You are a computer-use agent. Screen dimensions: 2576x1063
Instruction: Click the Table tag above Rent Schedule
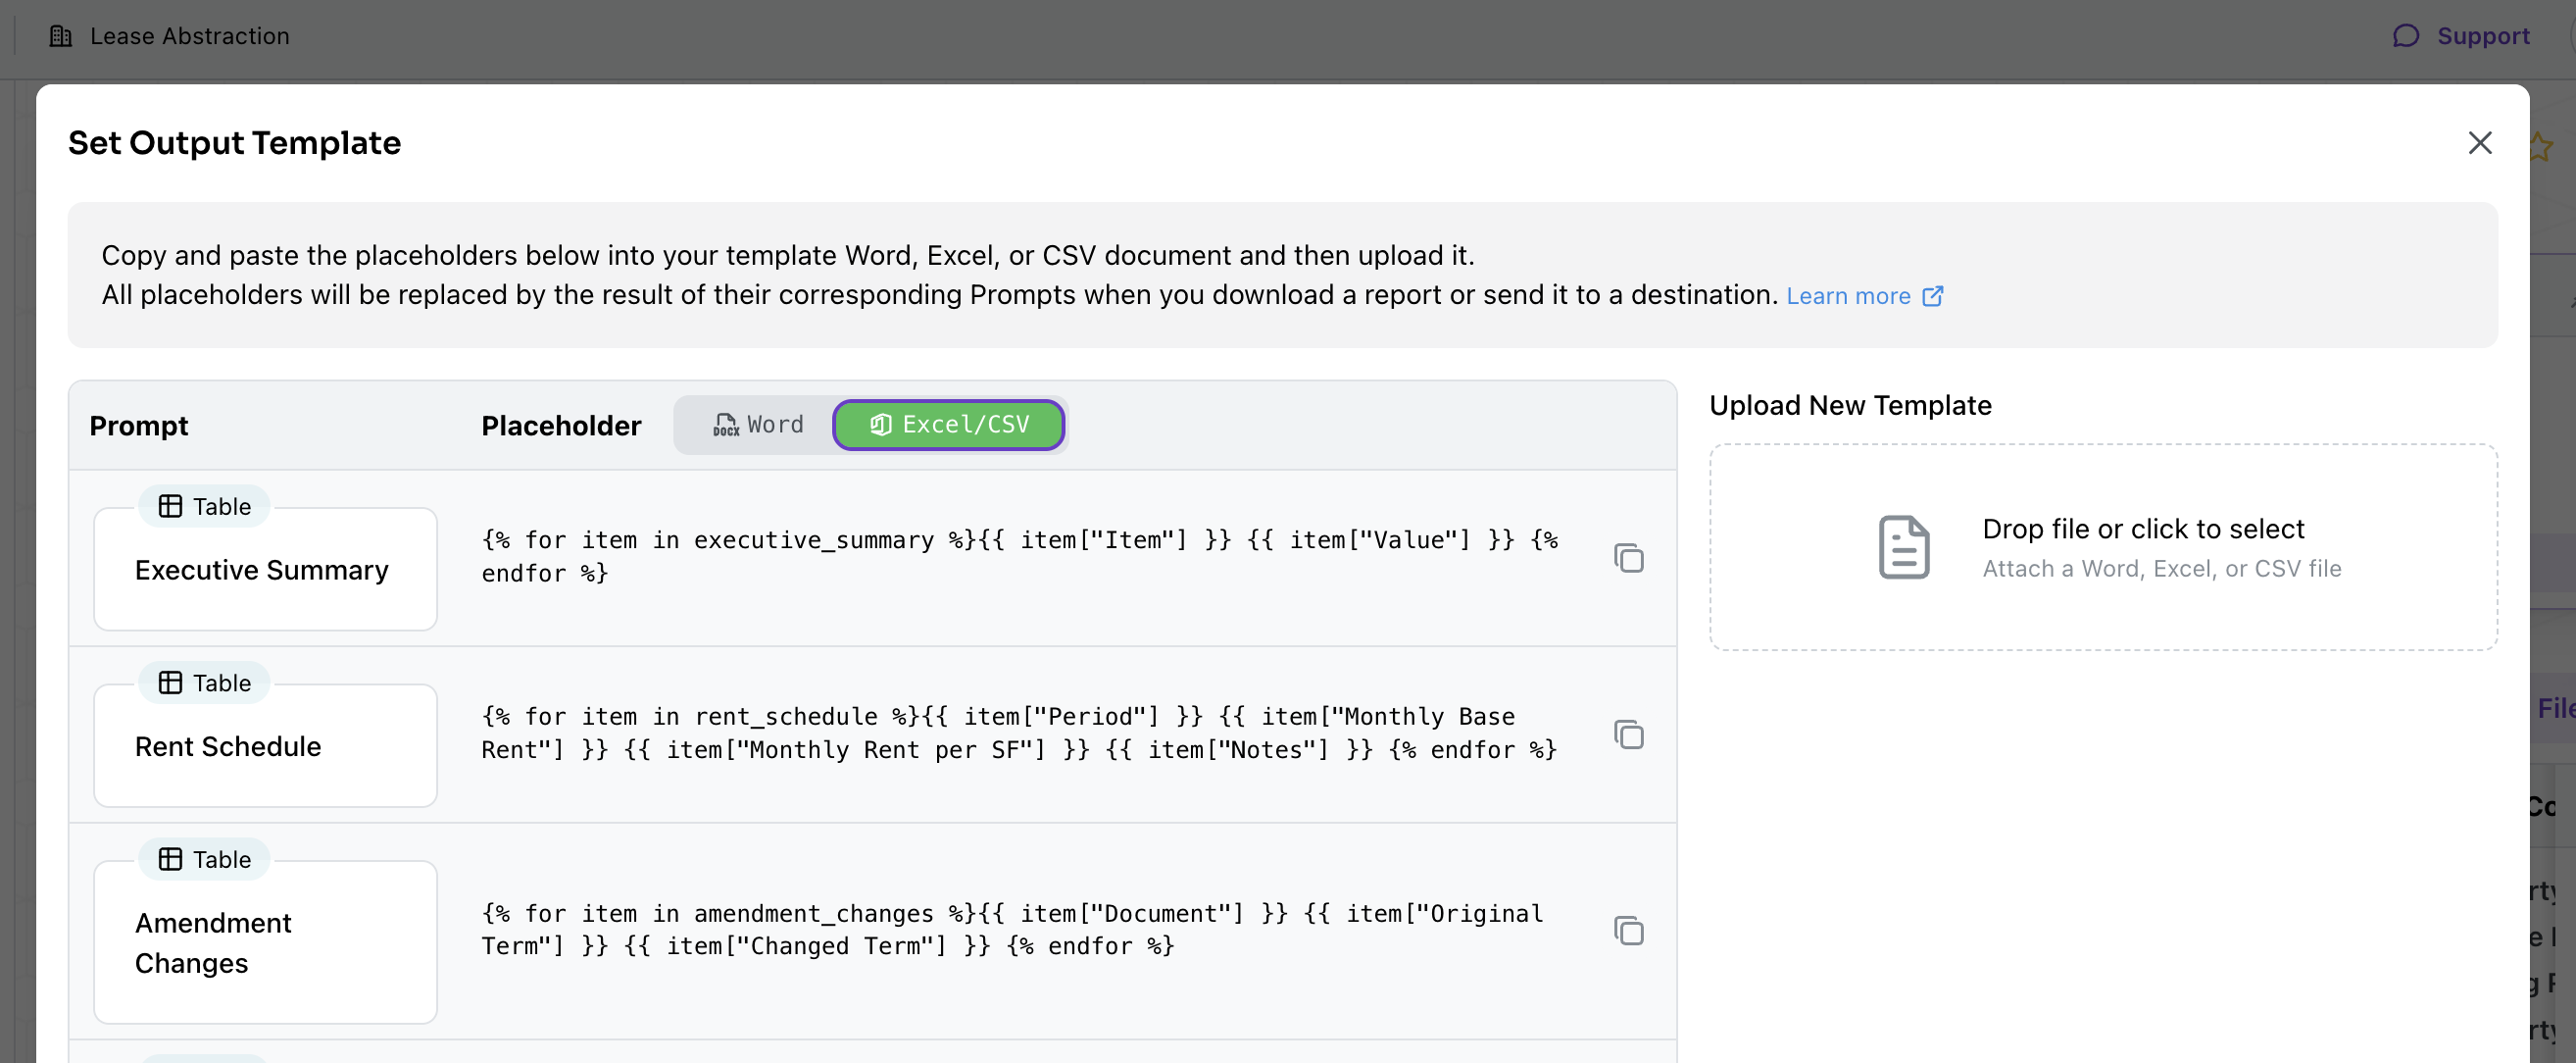[205, 683]
